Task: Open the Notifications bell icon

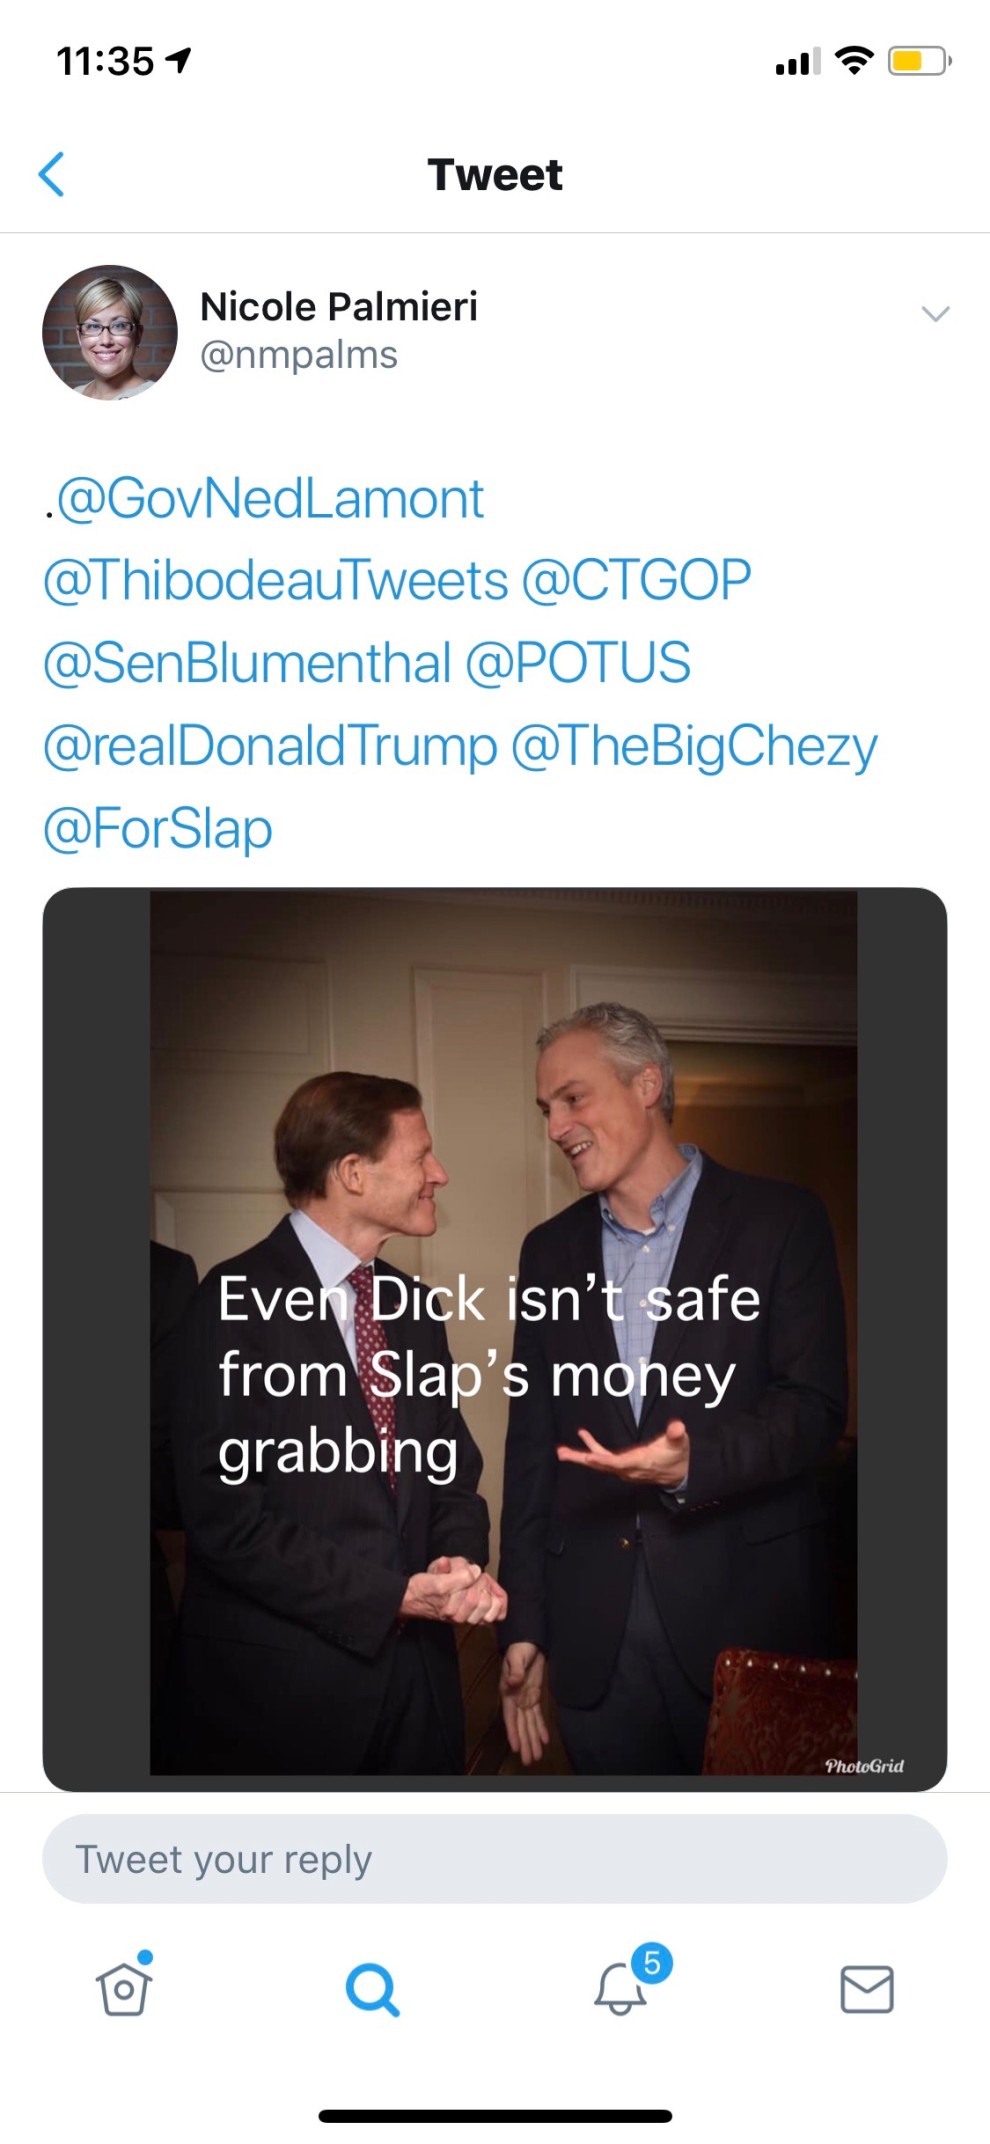Action: point(621,1988)
